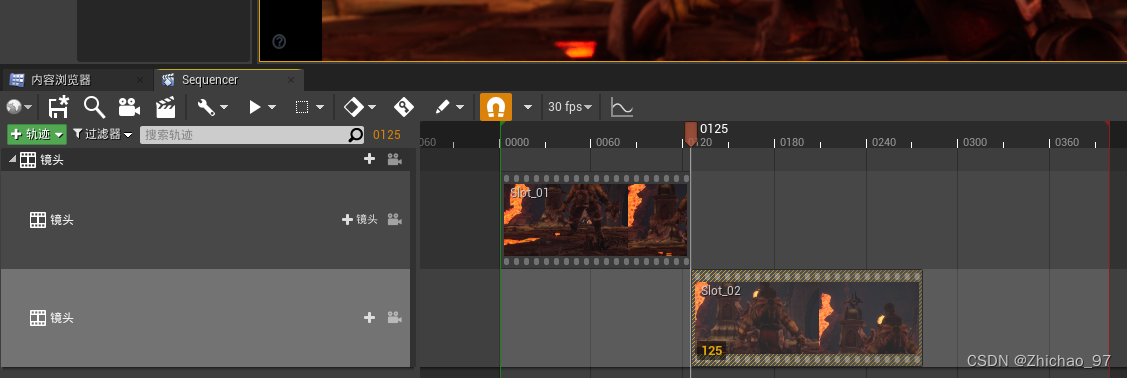Close the Content Browser tab
Image resolution: width=1127 pixels, height=378 pixels.
click(139, 80)
